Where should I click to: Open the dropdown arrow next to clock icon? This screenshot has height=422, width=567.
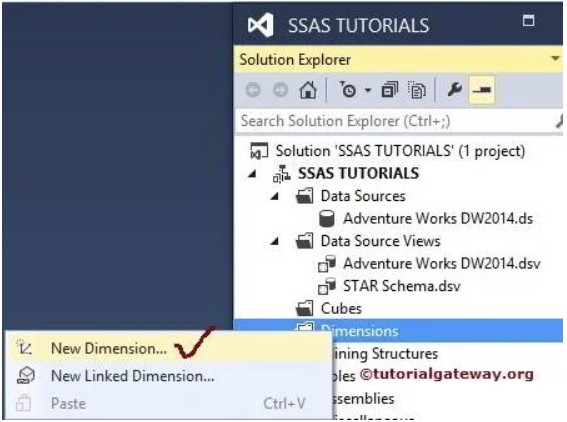pos(368,90)
